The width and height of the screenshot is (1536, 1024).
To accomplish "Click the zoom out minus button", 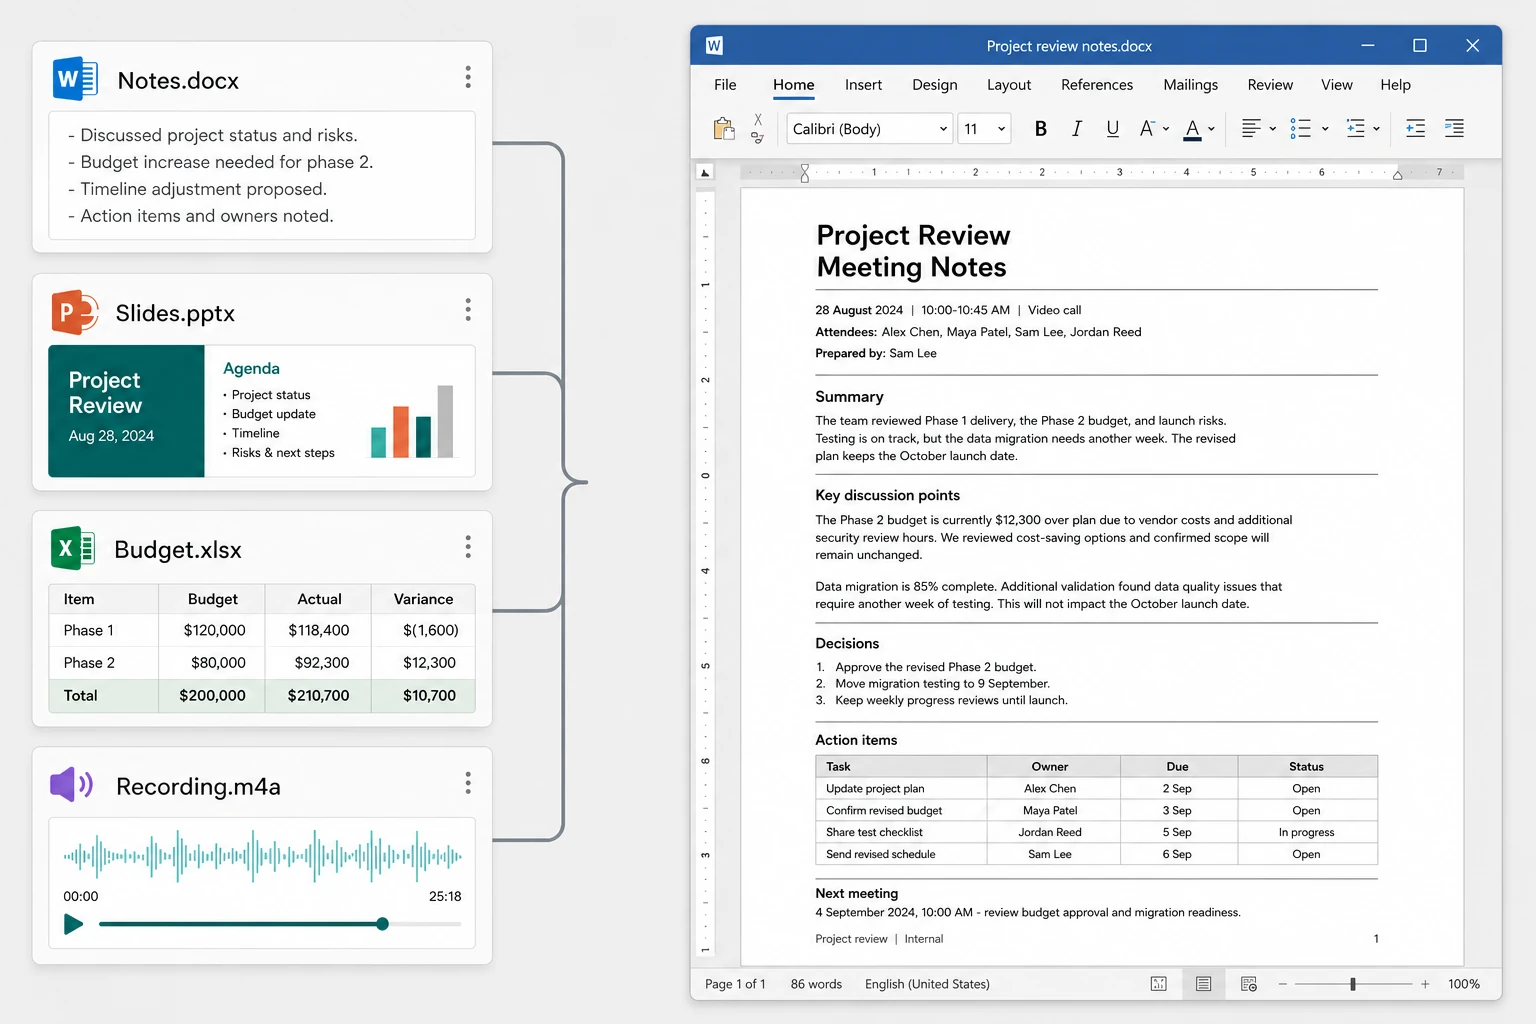I will click(x=1282, y=984).
